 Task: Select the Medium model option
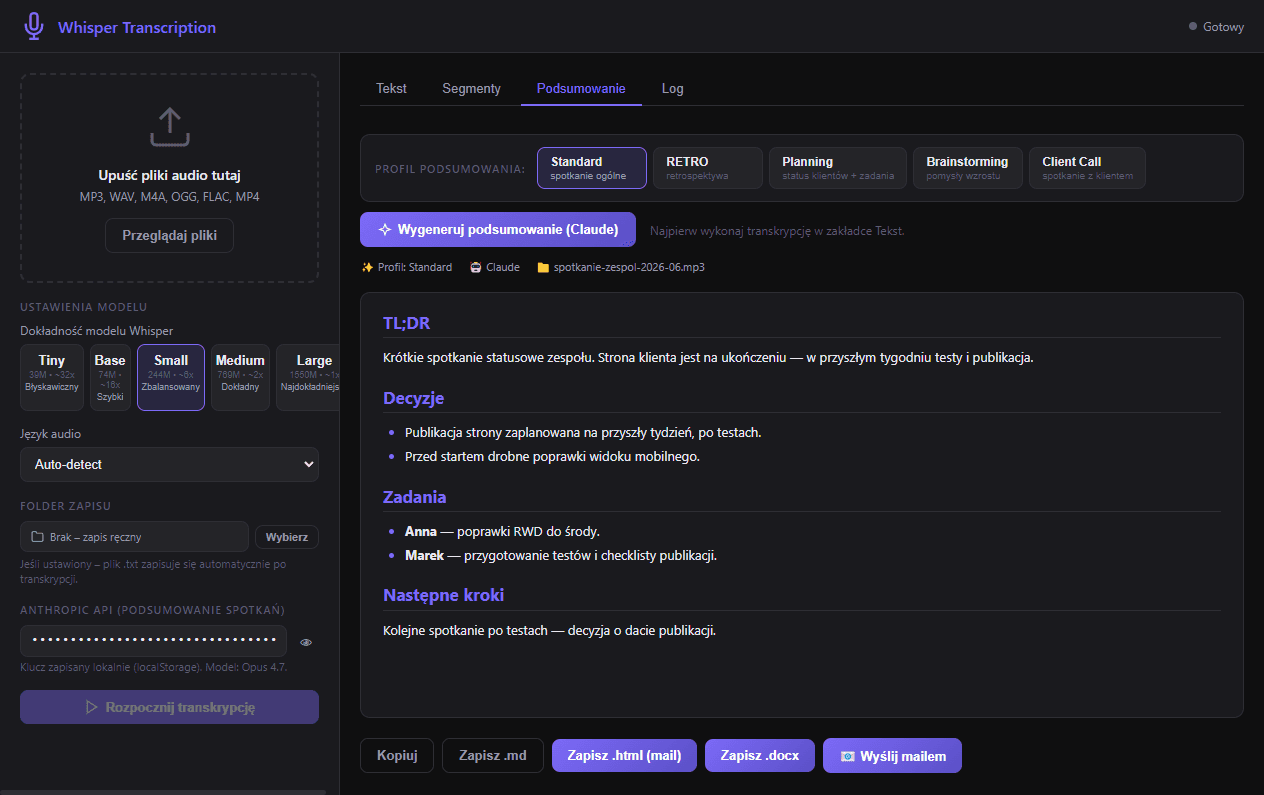point(240,378)
